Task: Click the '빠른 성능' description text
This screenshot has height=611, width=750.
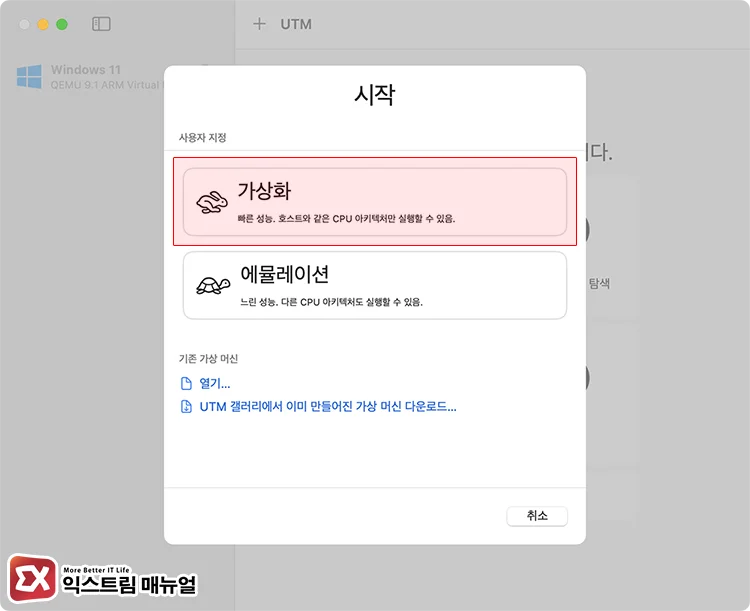Action: [346, 219]
